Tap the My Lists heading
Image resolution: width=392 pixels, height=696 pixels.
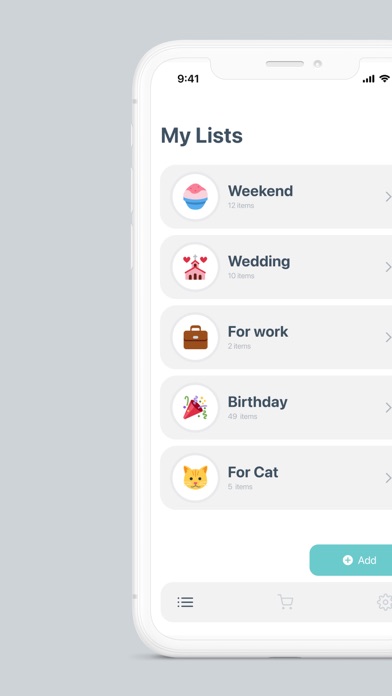tap(202, 135)
